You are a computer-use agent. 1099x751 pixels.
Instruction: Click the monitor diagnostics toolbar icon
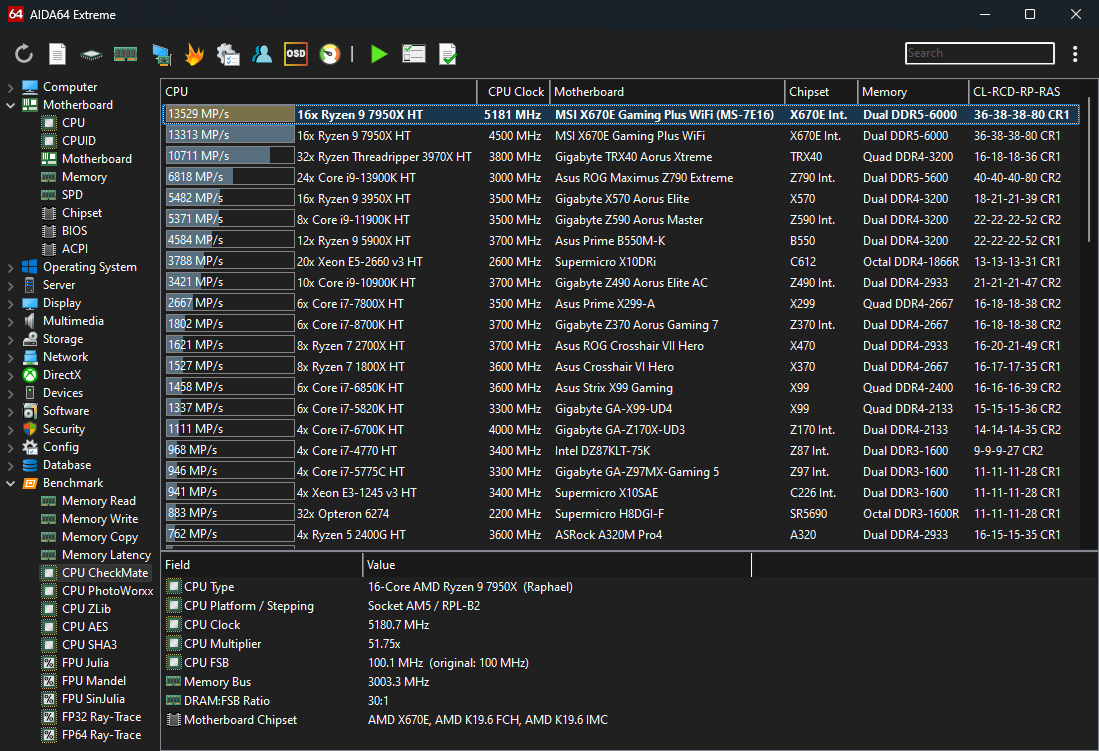pyautogui.click(x=161, y=54)
